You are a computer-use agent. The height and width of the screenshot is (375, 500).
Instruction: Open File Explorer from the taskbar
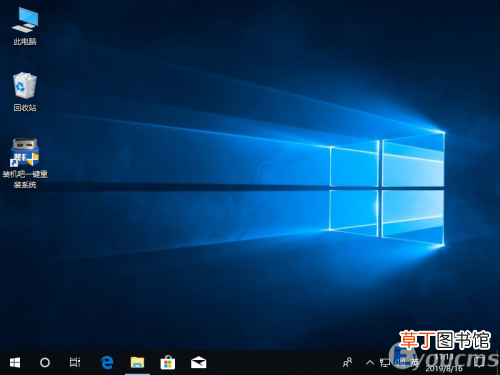137,362
